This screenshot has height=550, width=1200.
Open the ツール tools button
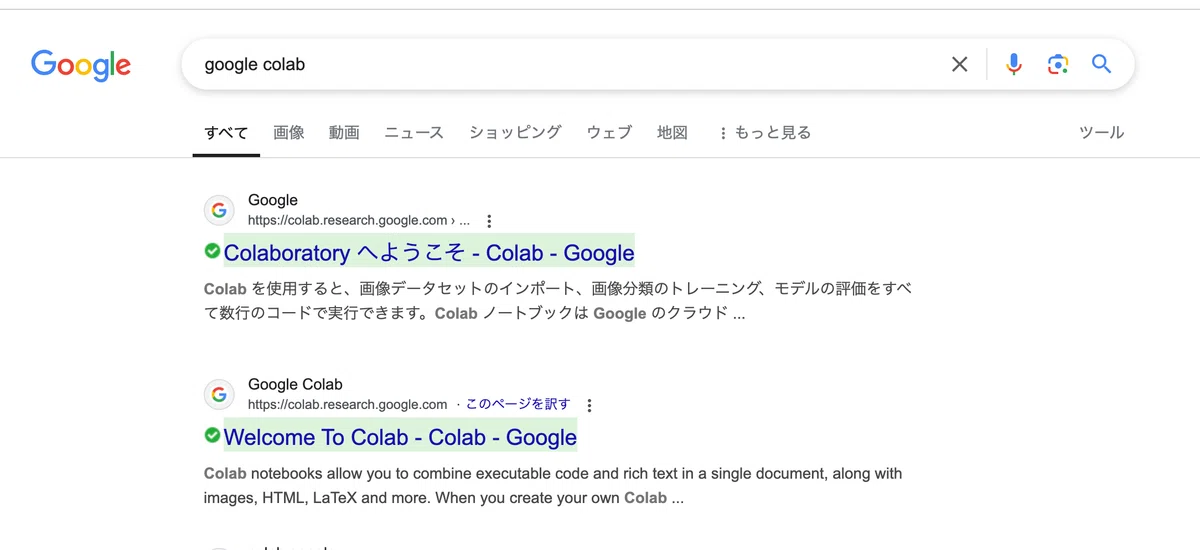(1101, 132)
